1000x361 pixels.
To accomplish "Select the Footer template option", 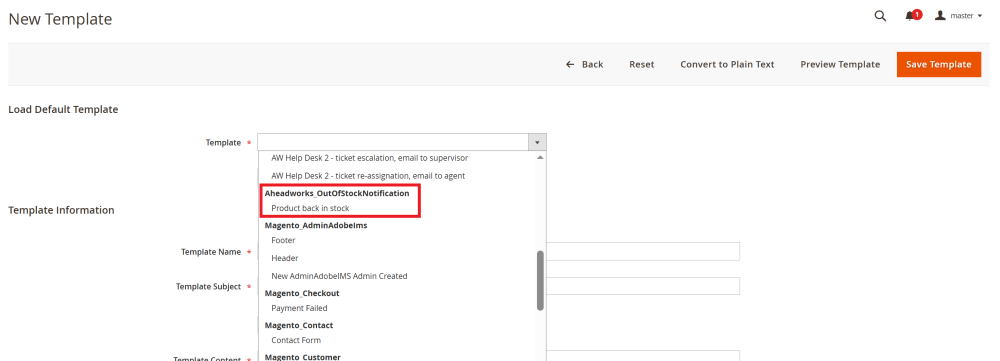I will tap(283, 240).
